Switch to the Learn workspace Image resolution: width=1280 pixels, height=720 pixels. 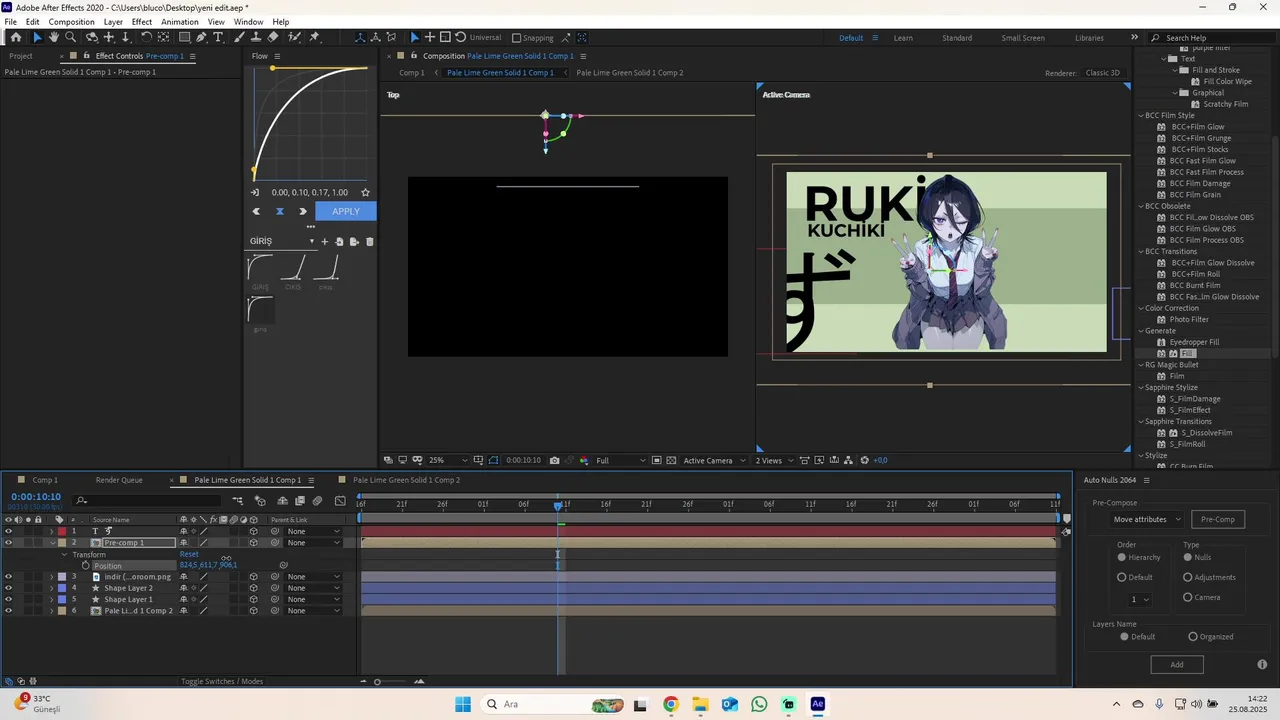[x=903, y=38]
